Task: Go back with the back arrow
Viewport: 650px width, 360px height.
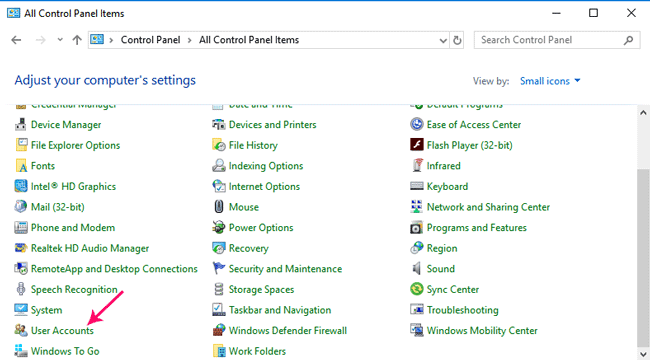Action: [x=16, y=40]
